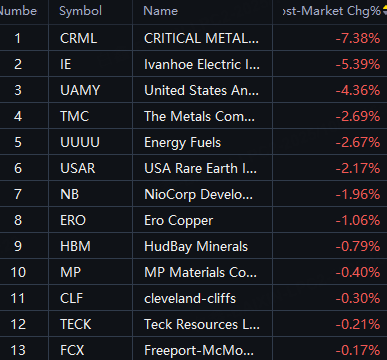Screen dimensions: 387x360
Task: Choose The Metals Company row
Action: [193, 116]
